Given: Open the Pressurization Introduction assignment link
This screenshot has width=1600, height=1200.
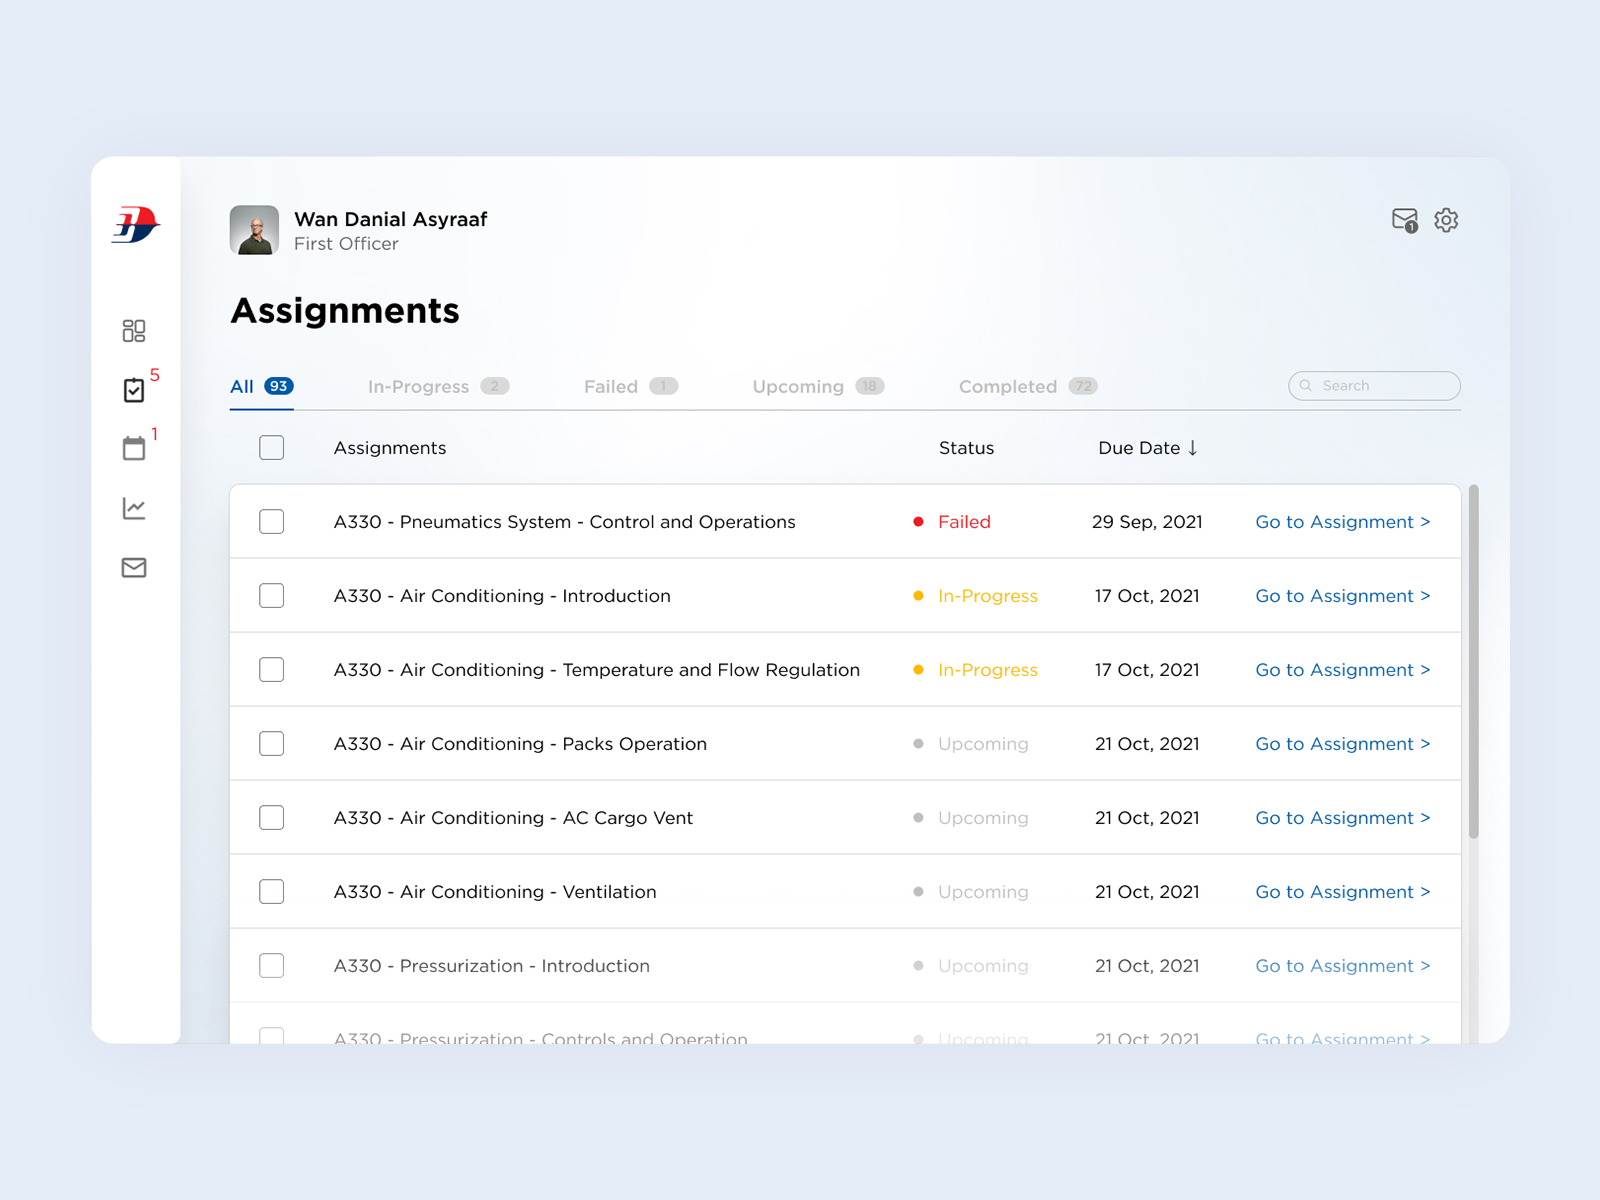Looking at the screenshot, I should (1342, 965).
